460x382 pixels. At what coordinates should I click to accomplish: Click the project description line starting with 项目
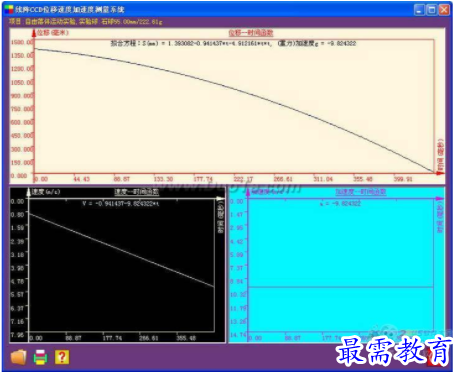click(86, 22)
